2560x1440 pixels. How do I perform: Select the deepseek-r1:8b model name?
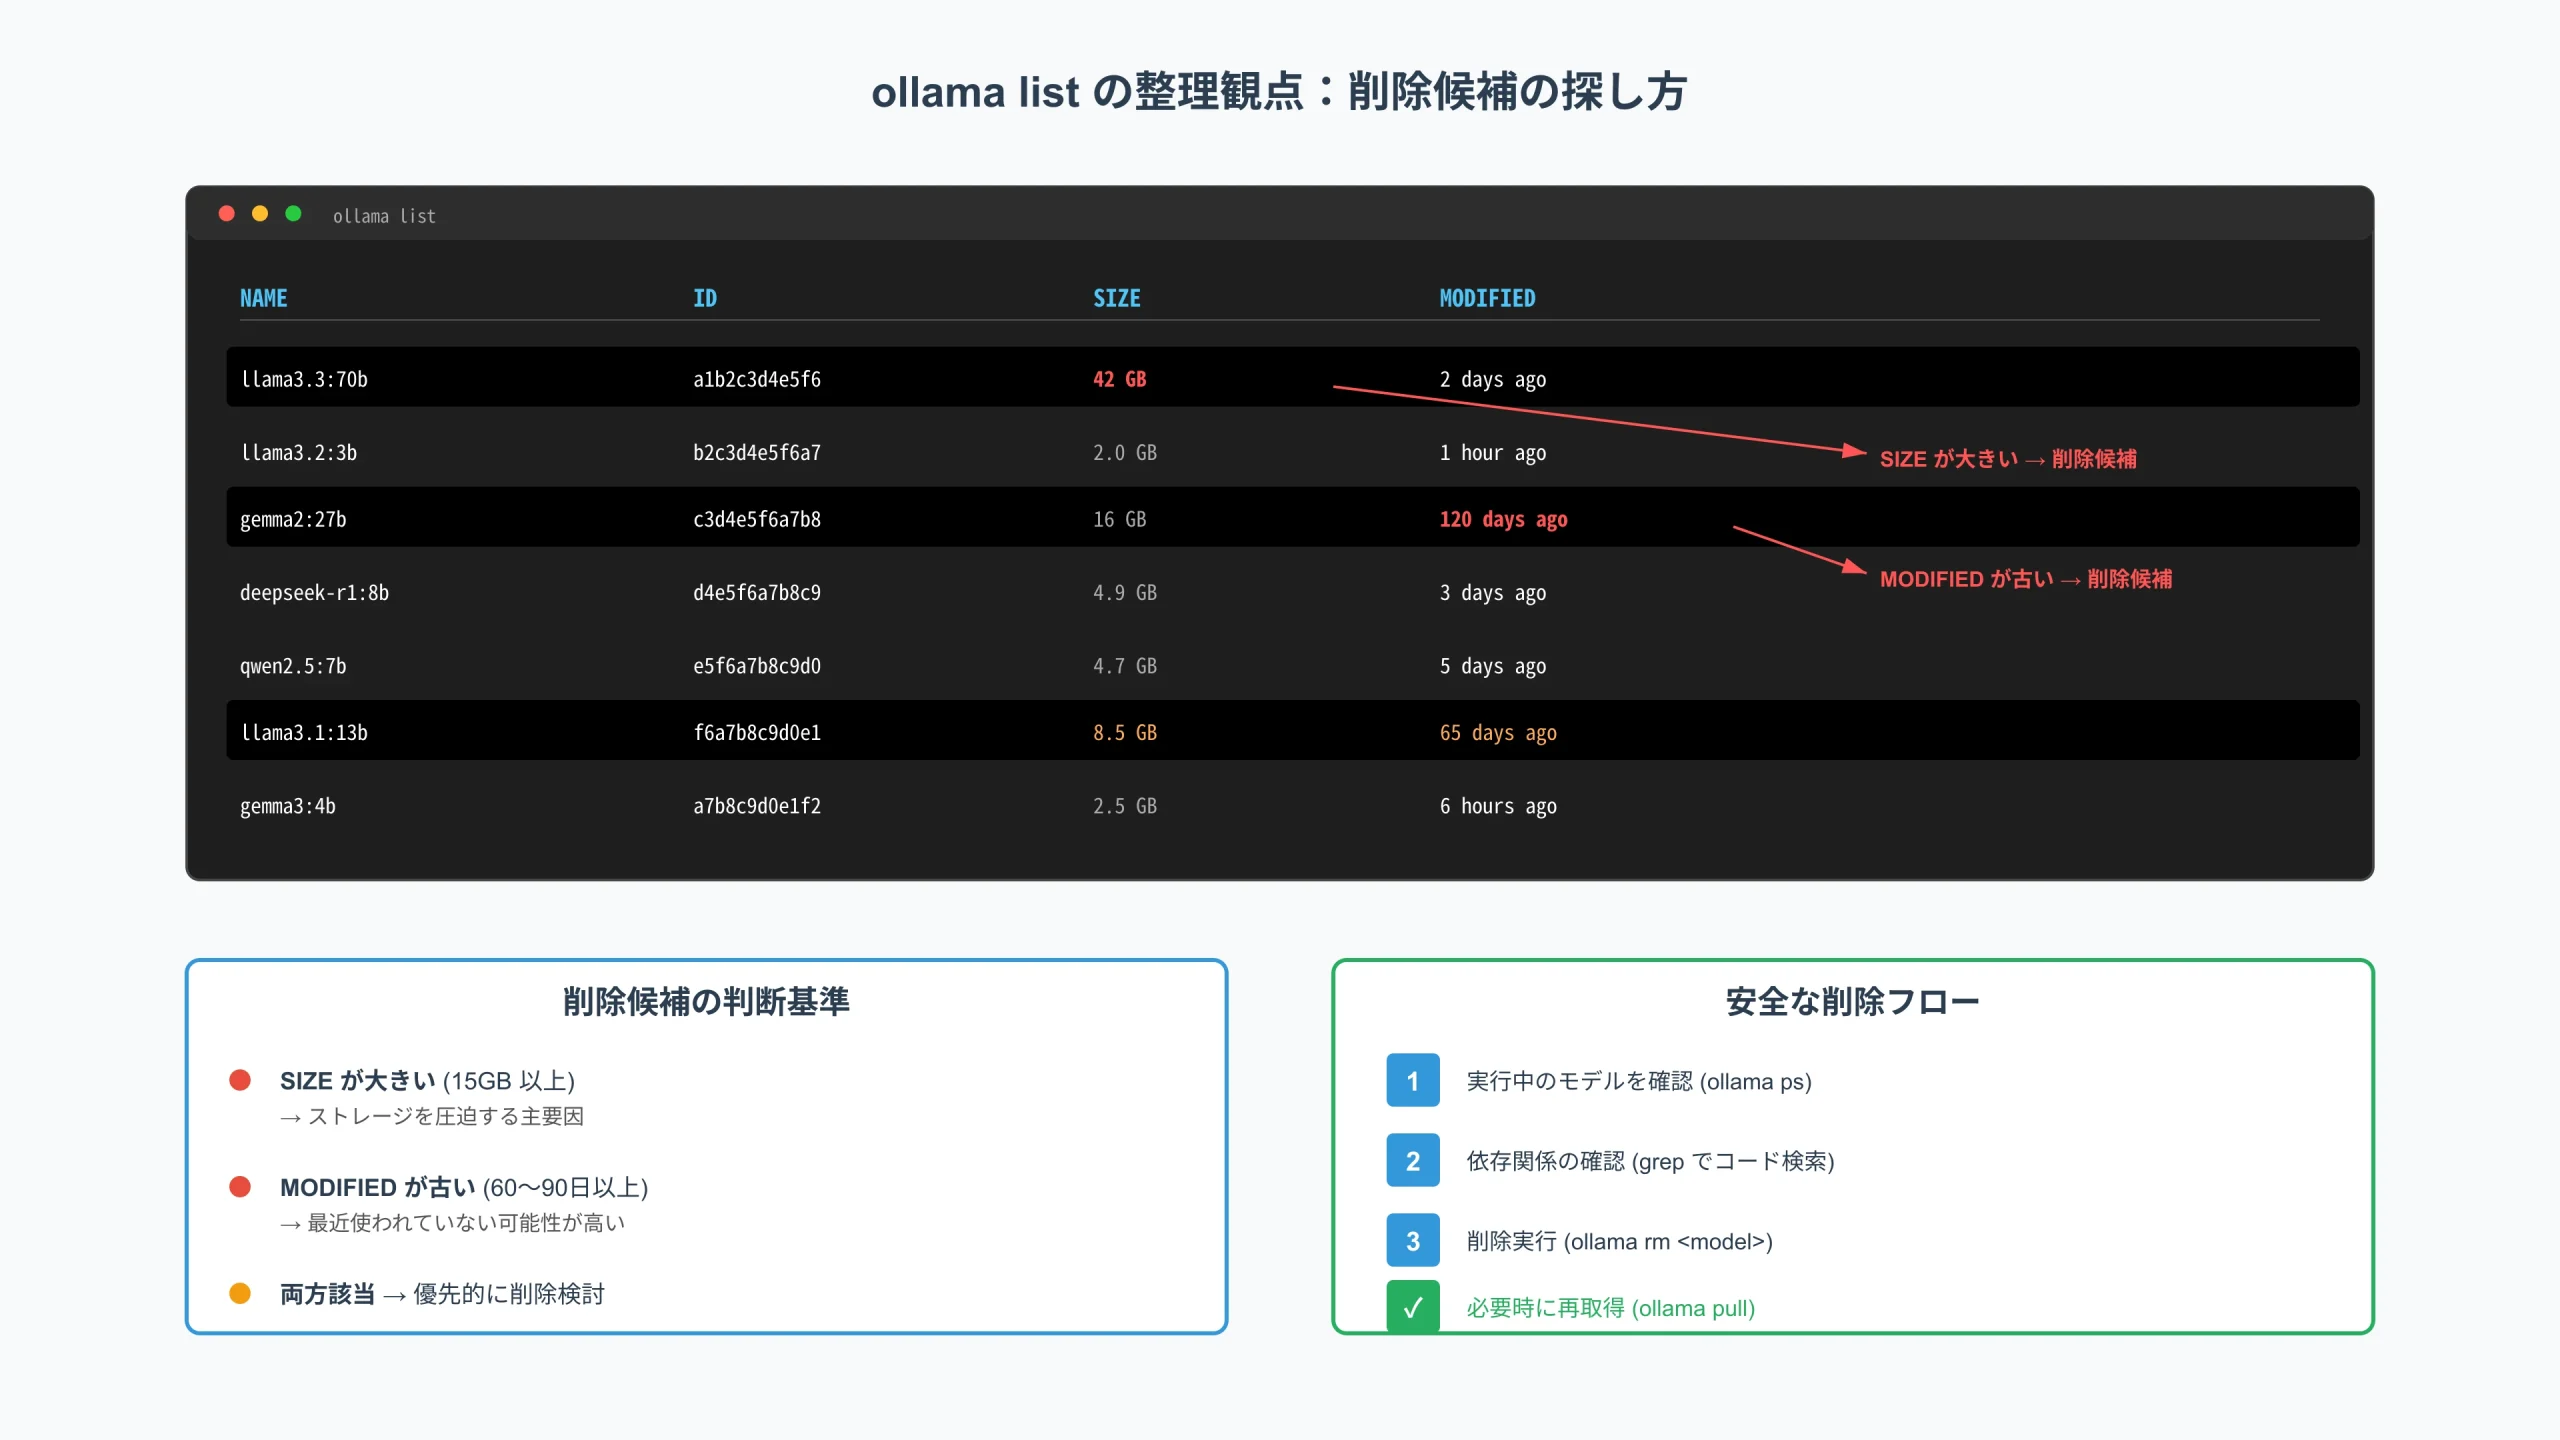[314, 592]
